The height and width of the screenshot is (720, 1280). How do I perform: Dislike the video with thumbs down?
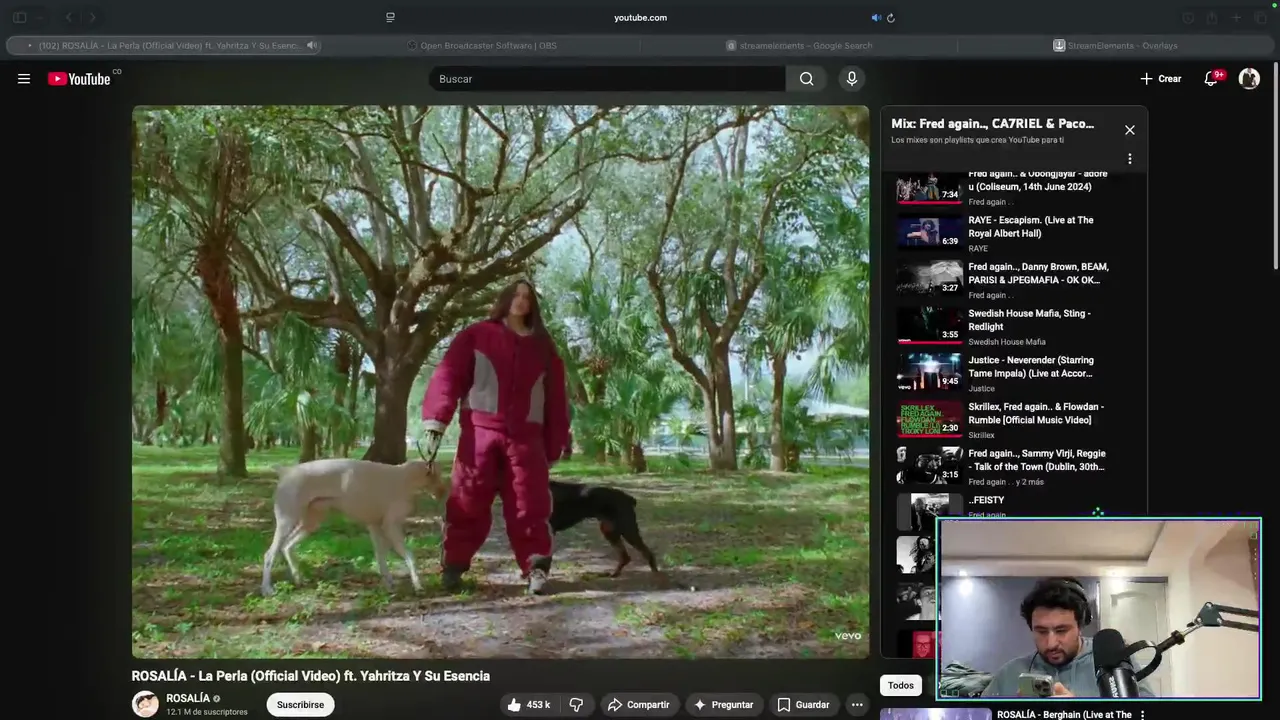[x=576, y=705]
